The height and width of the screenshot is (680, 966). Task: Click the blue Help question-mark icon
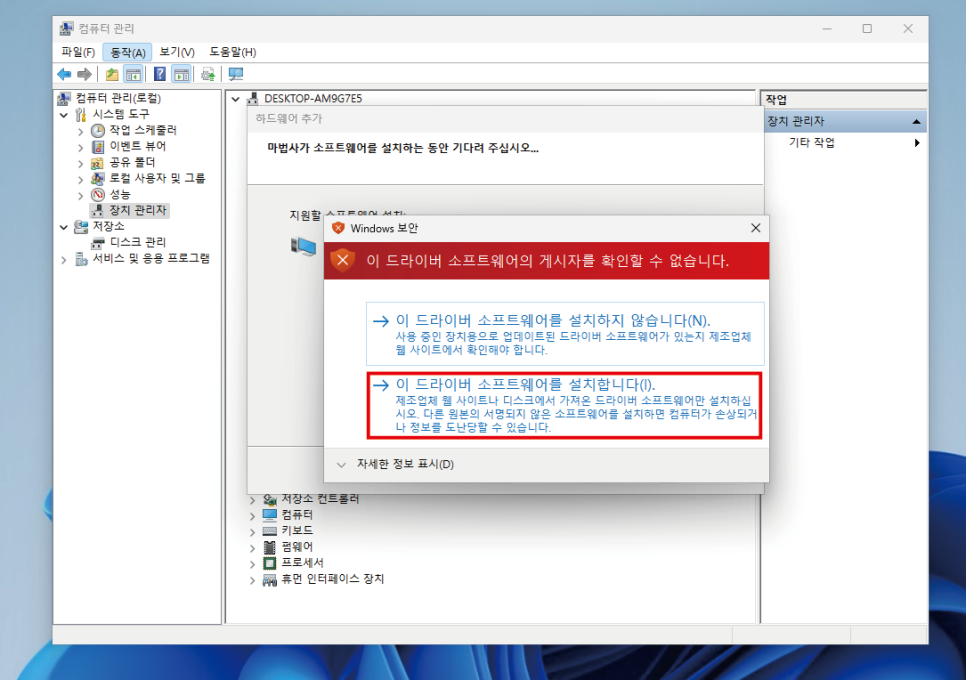point(160,75)
